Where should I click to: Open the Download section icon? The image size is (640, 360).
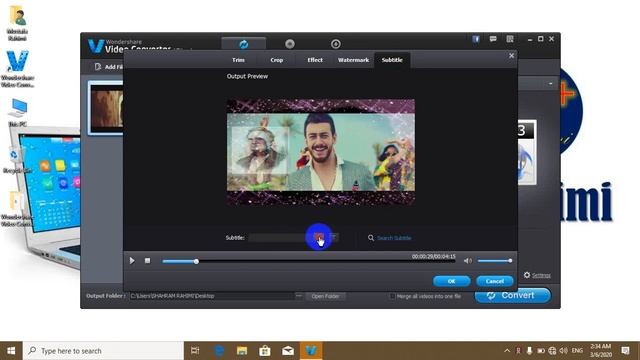click(336, 44)
